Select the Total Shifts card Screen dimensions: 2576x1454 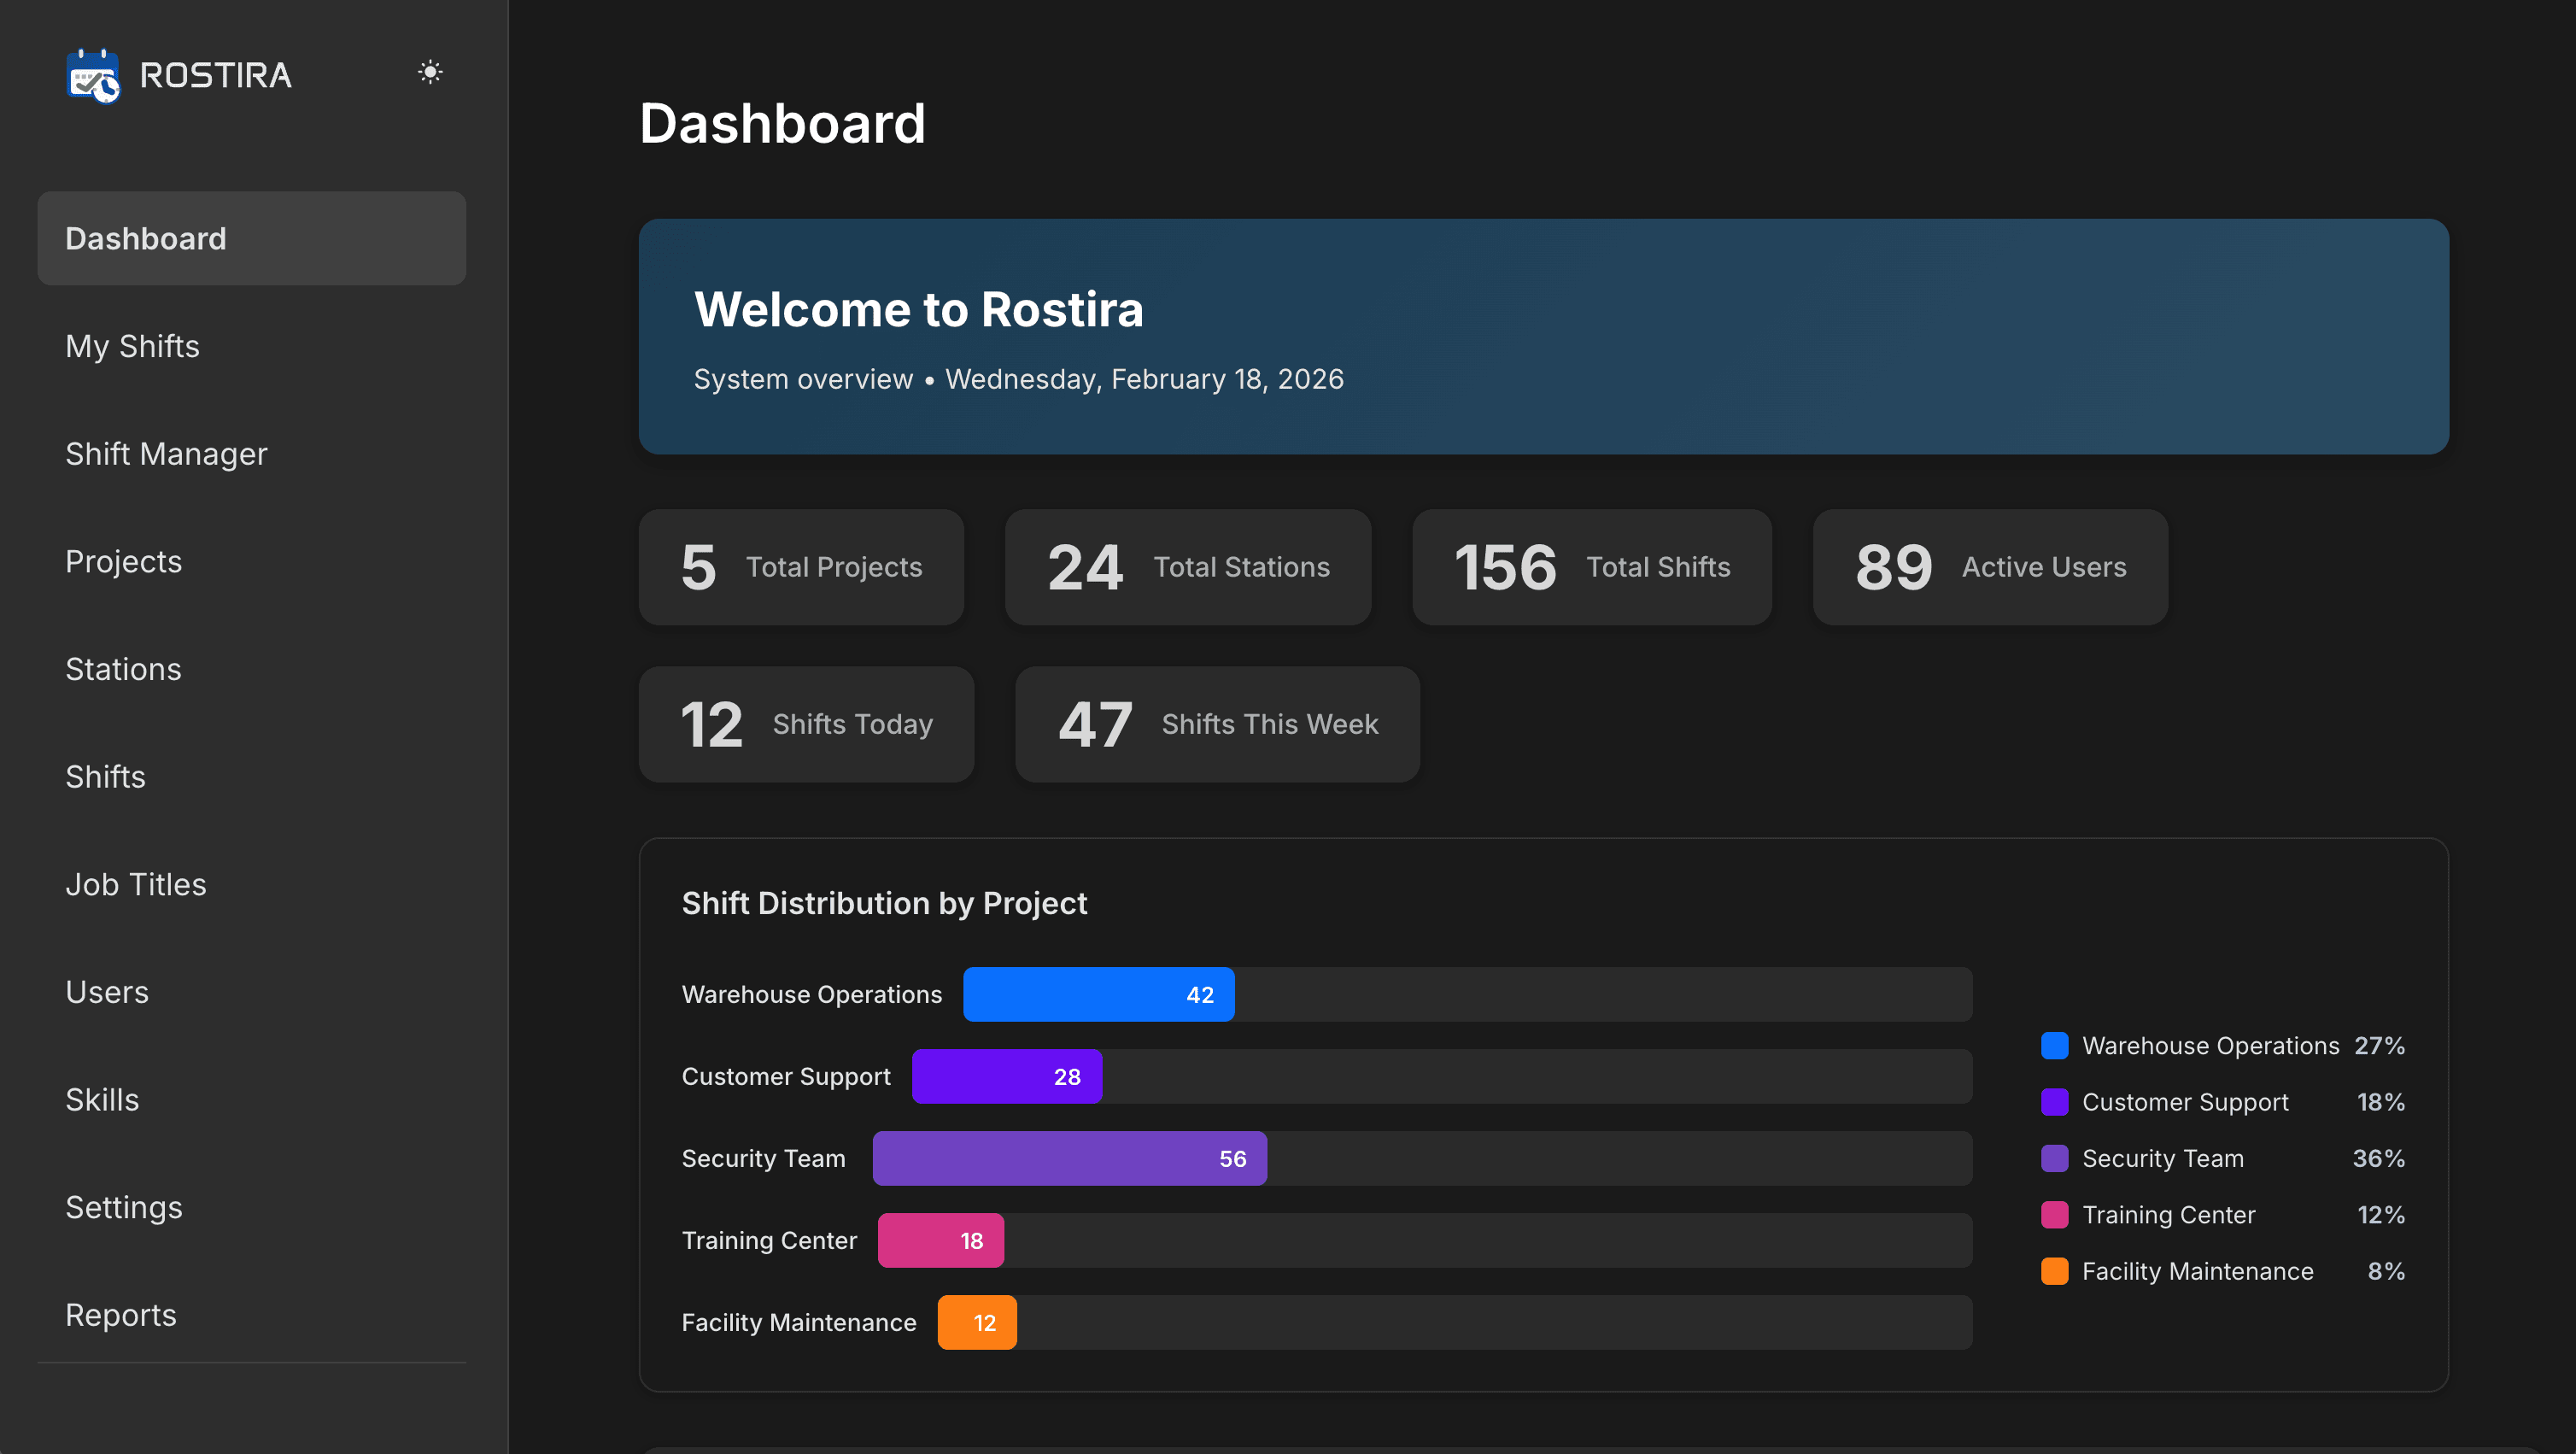[1590, 567]
